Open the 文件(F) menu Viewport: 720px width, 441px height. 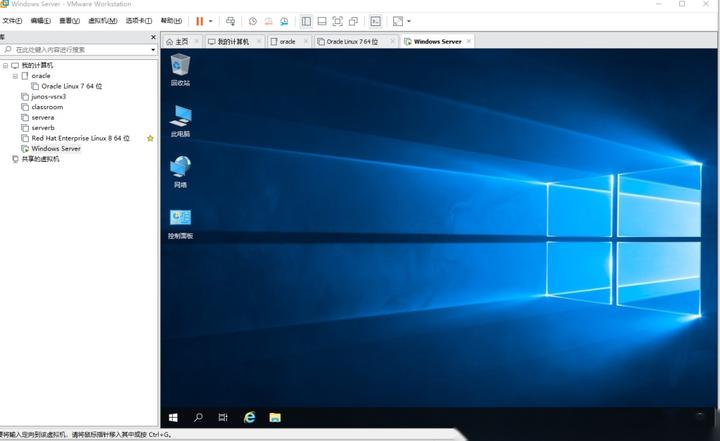pos(12,21)
